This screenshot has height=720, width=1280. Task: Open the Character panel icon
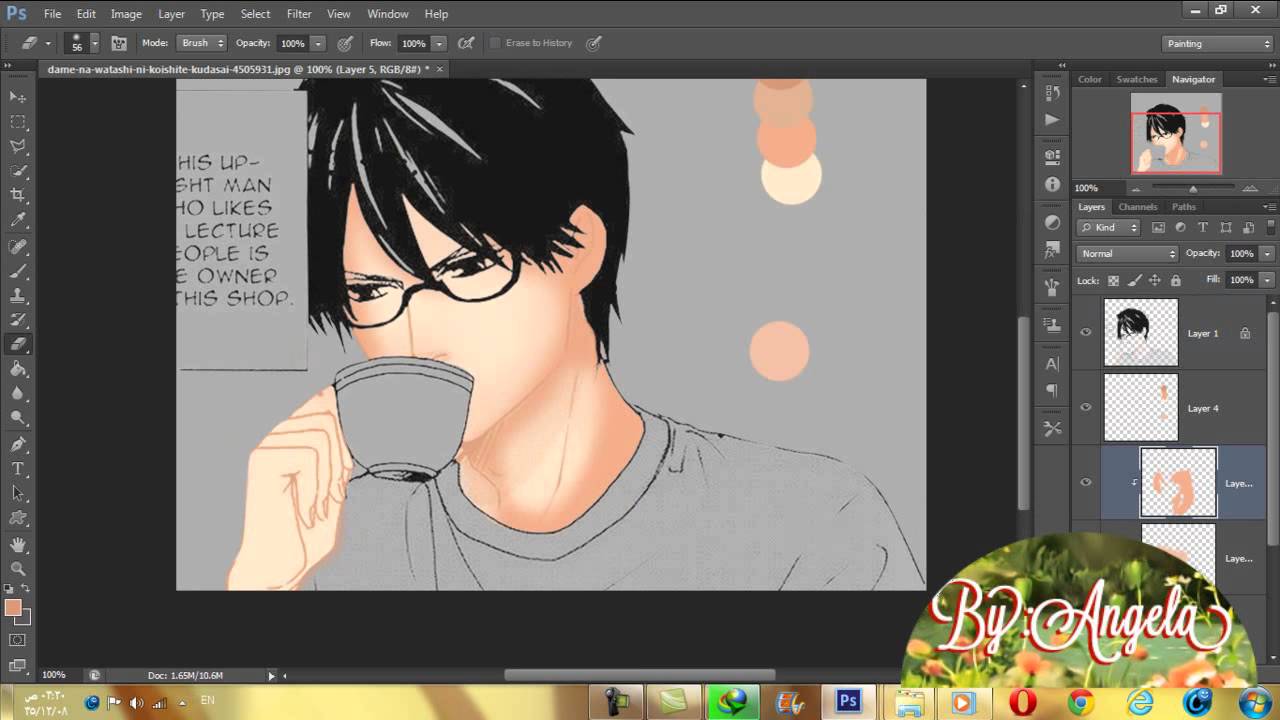1052,364
